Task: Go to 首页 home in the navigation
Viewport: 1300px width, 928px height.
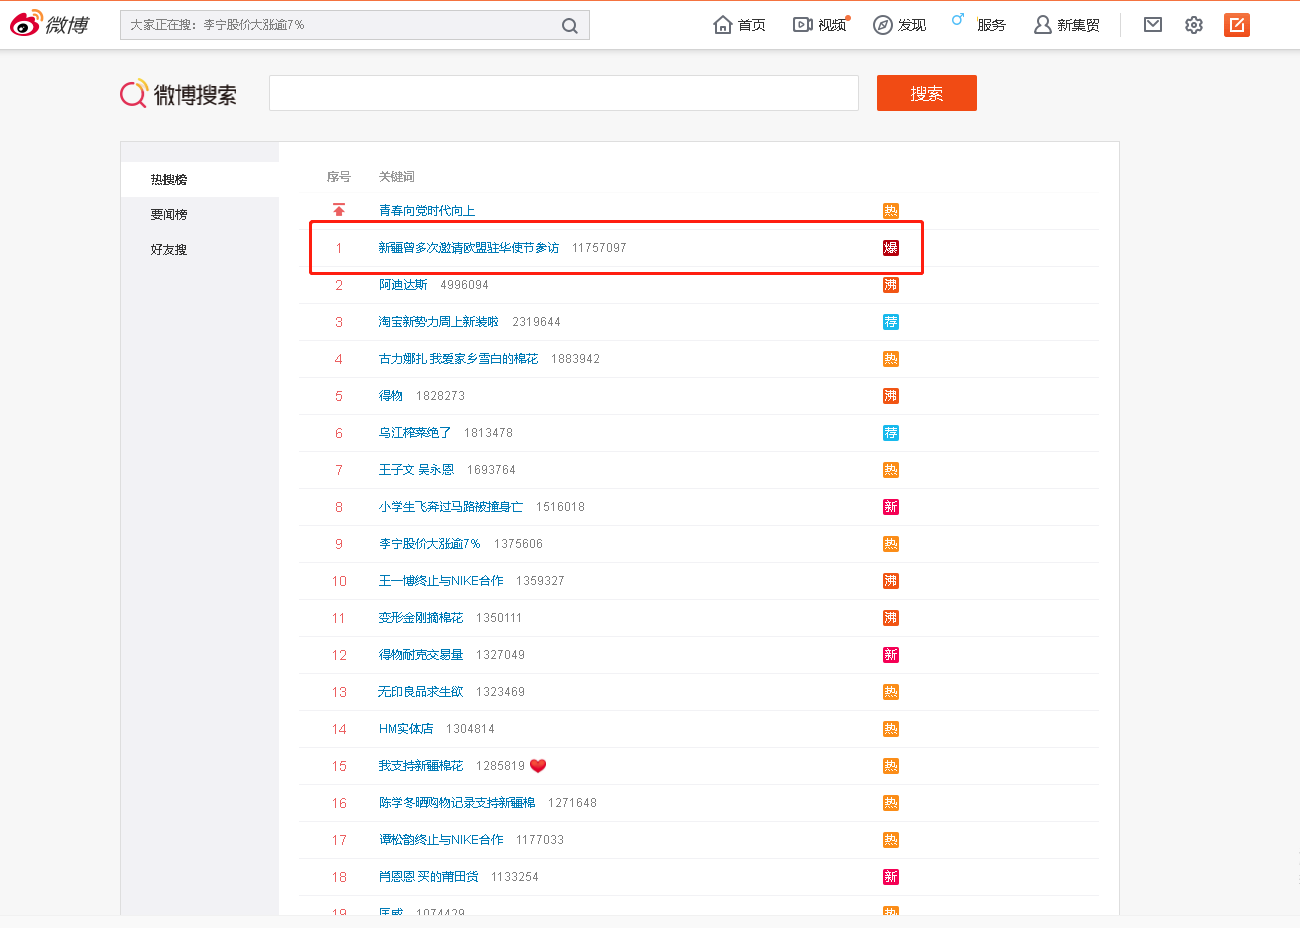Action: point(740,25)
